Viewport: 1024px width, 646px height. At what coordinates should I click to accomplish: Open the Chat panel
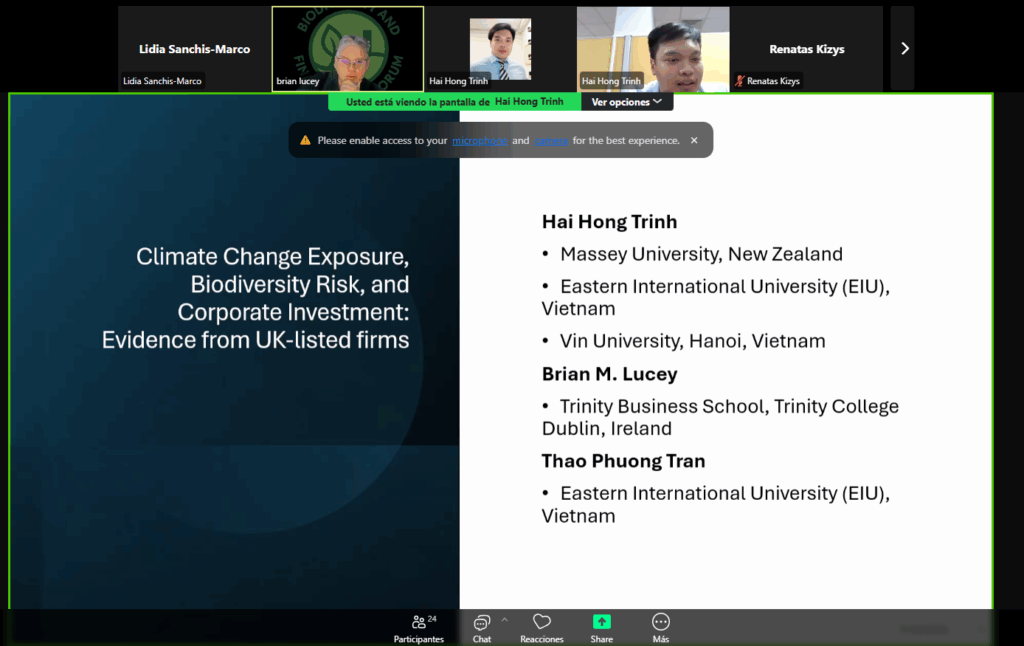[482, 627]
